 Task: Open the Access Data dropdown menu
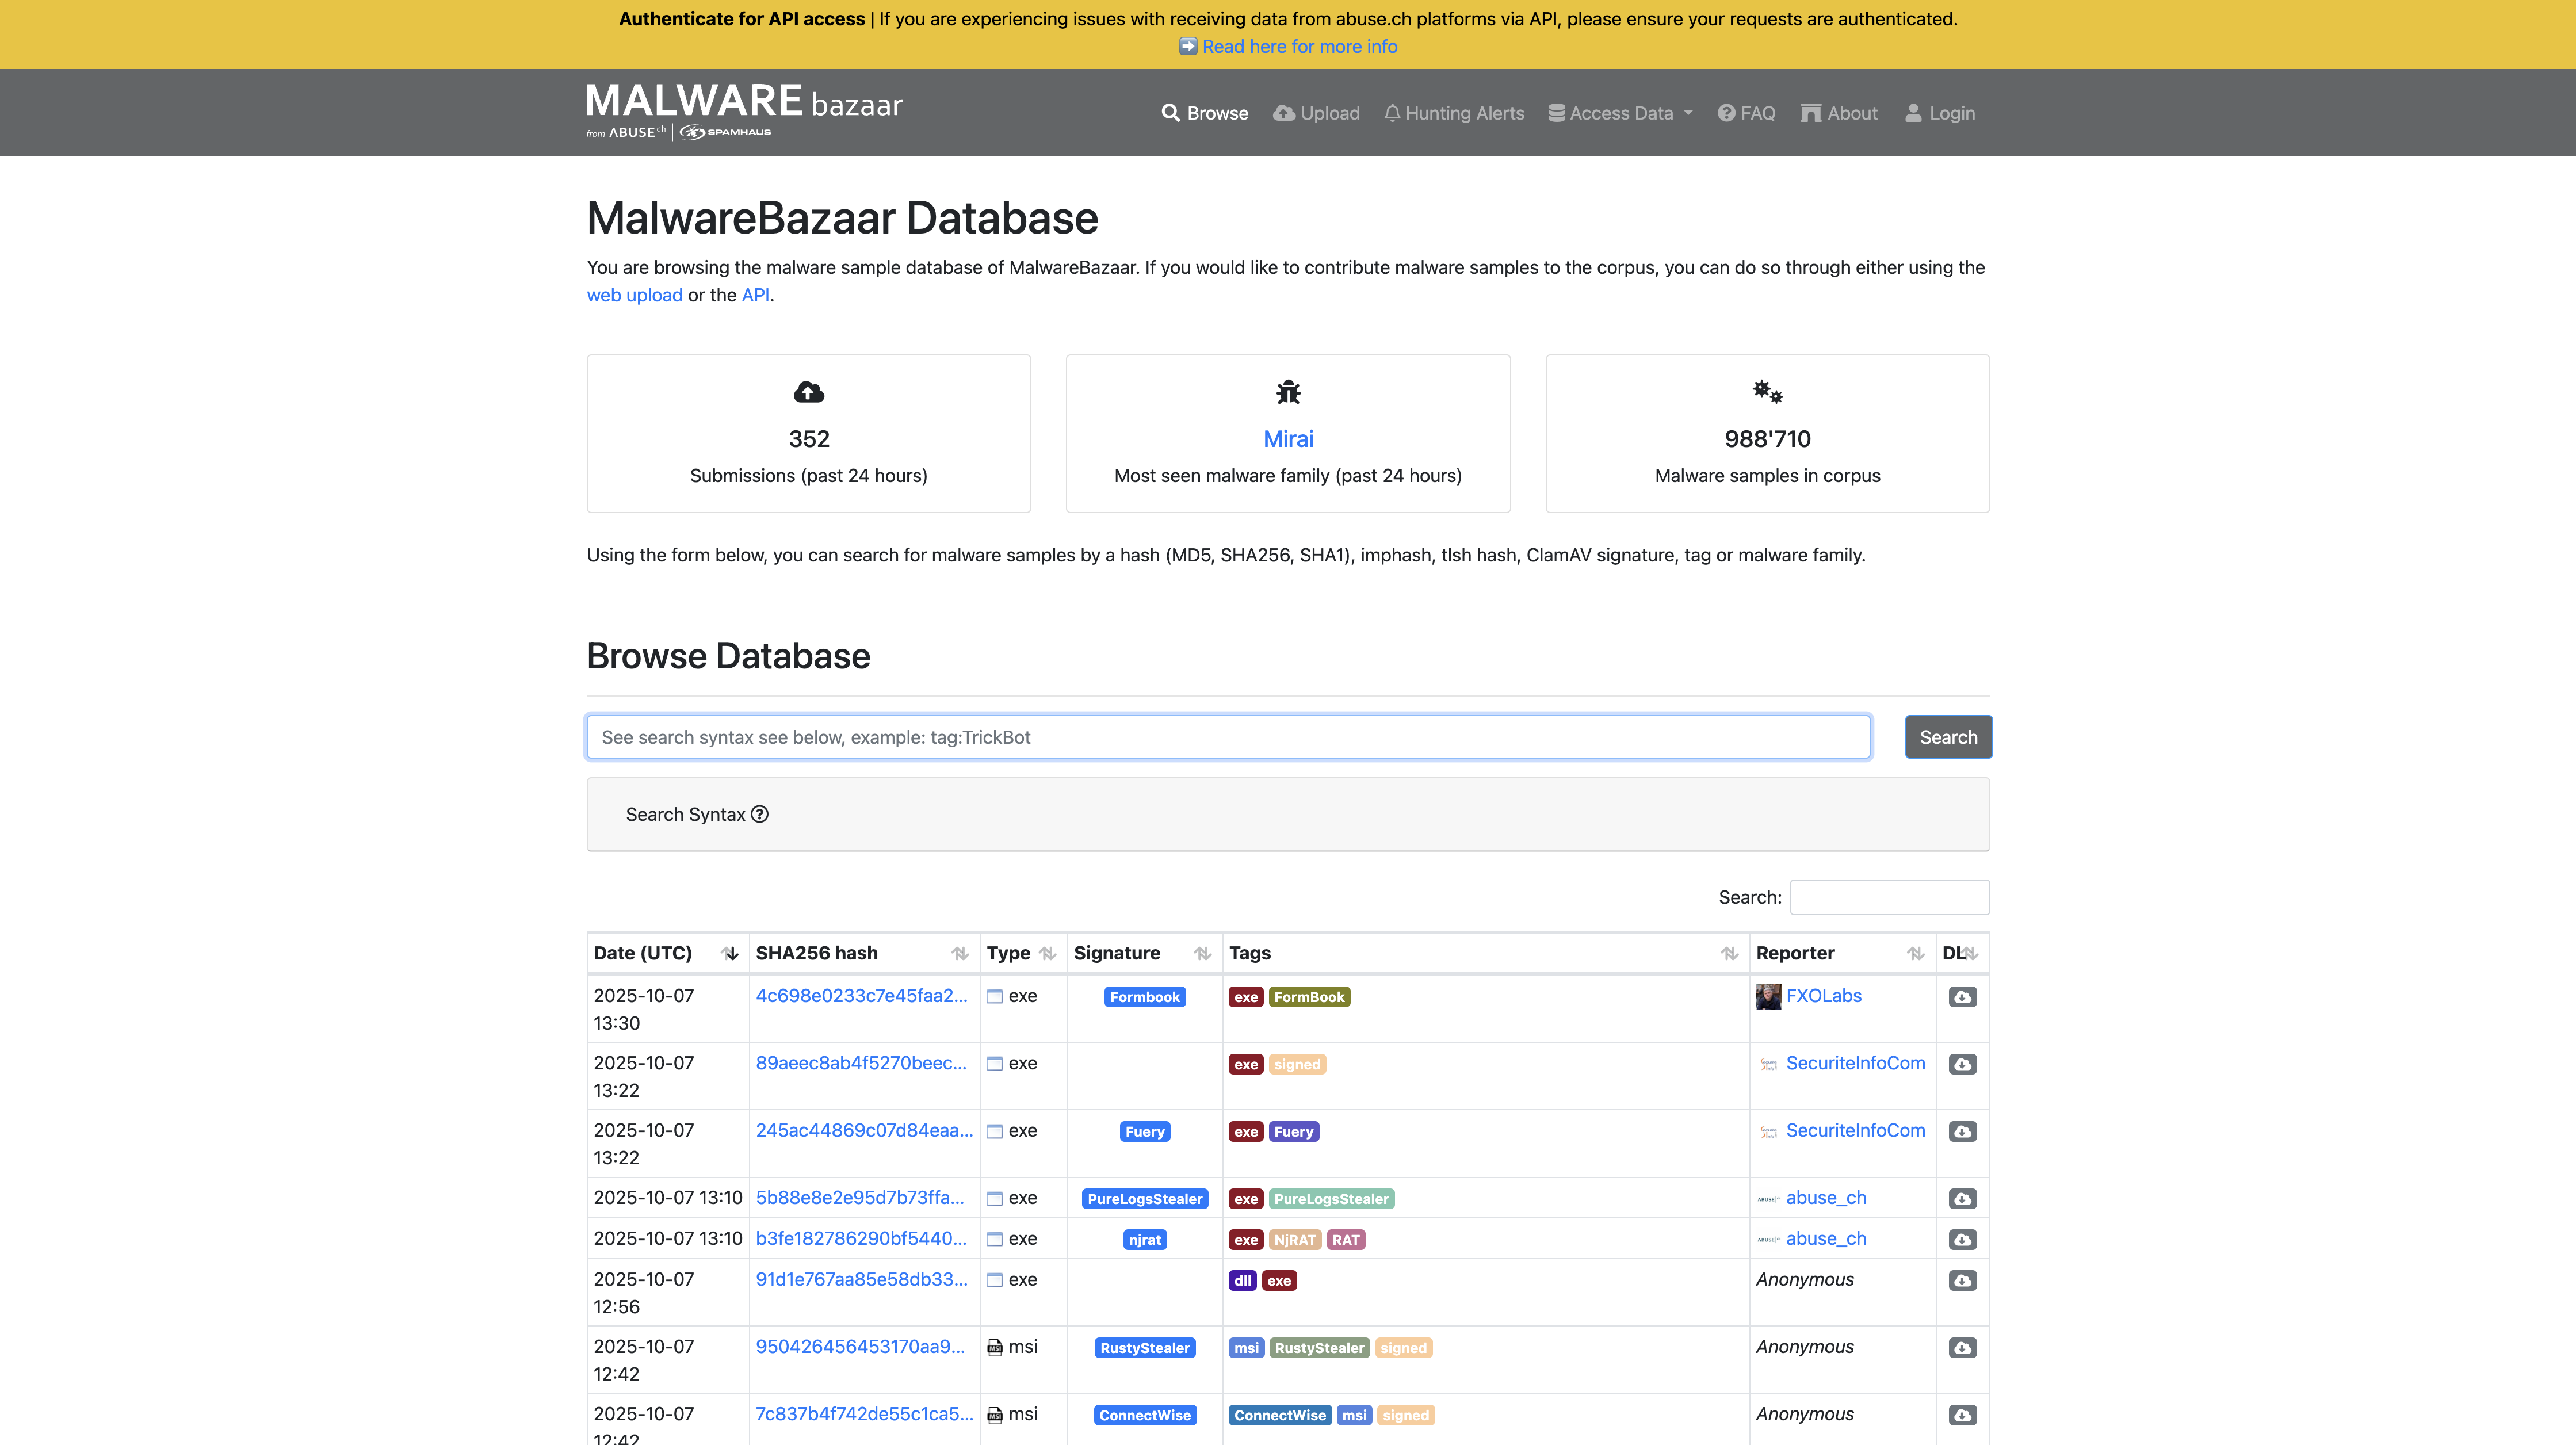[1621, 113]
